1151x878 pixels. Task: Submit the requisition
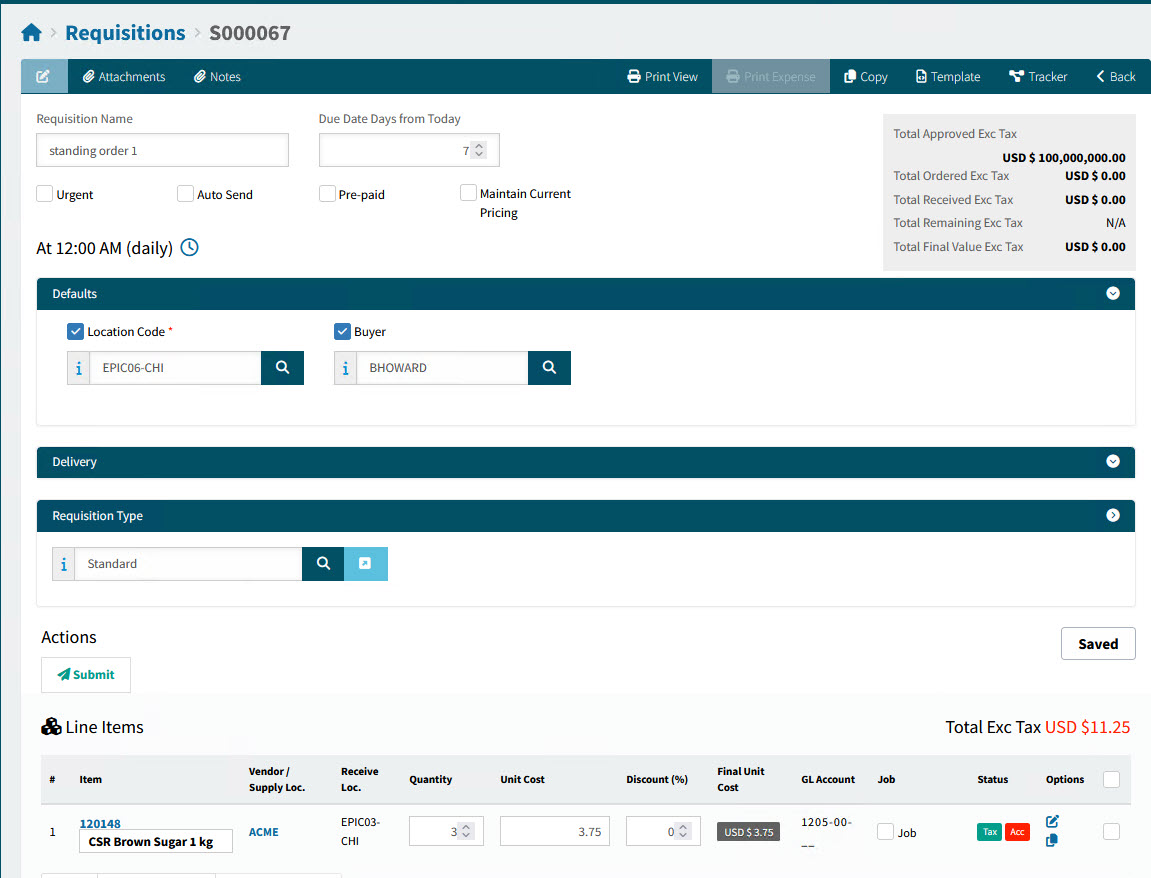(x=86, y=675)
